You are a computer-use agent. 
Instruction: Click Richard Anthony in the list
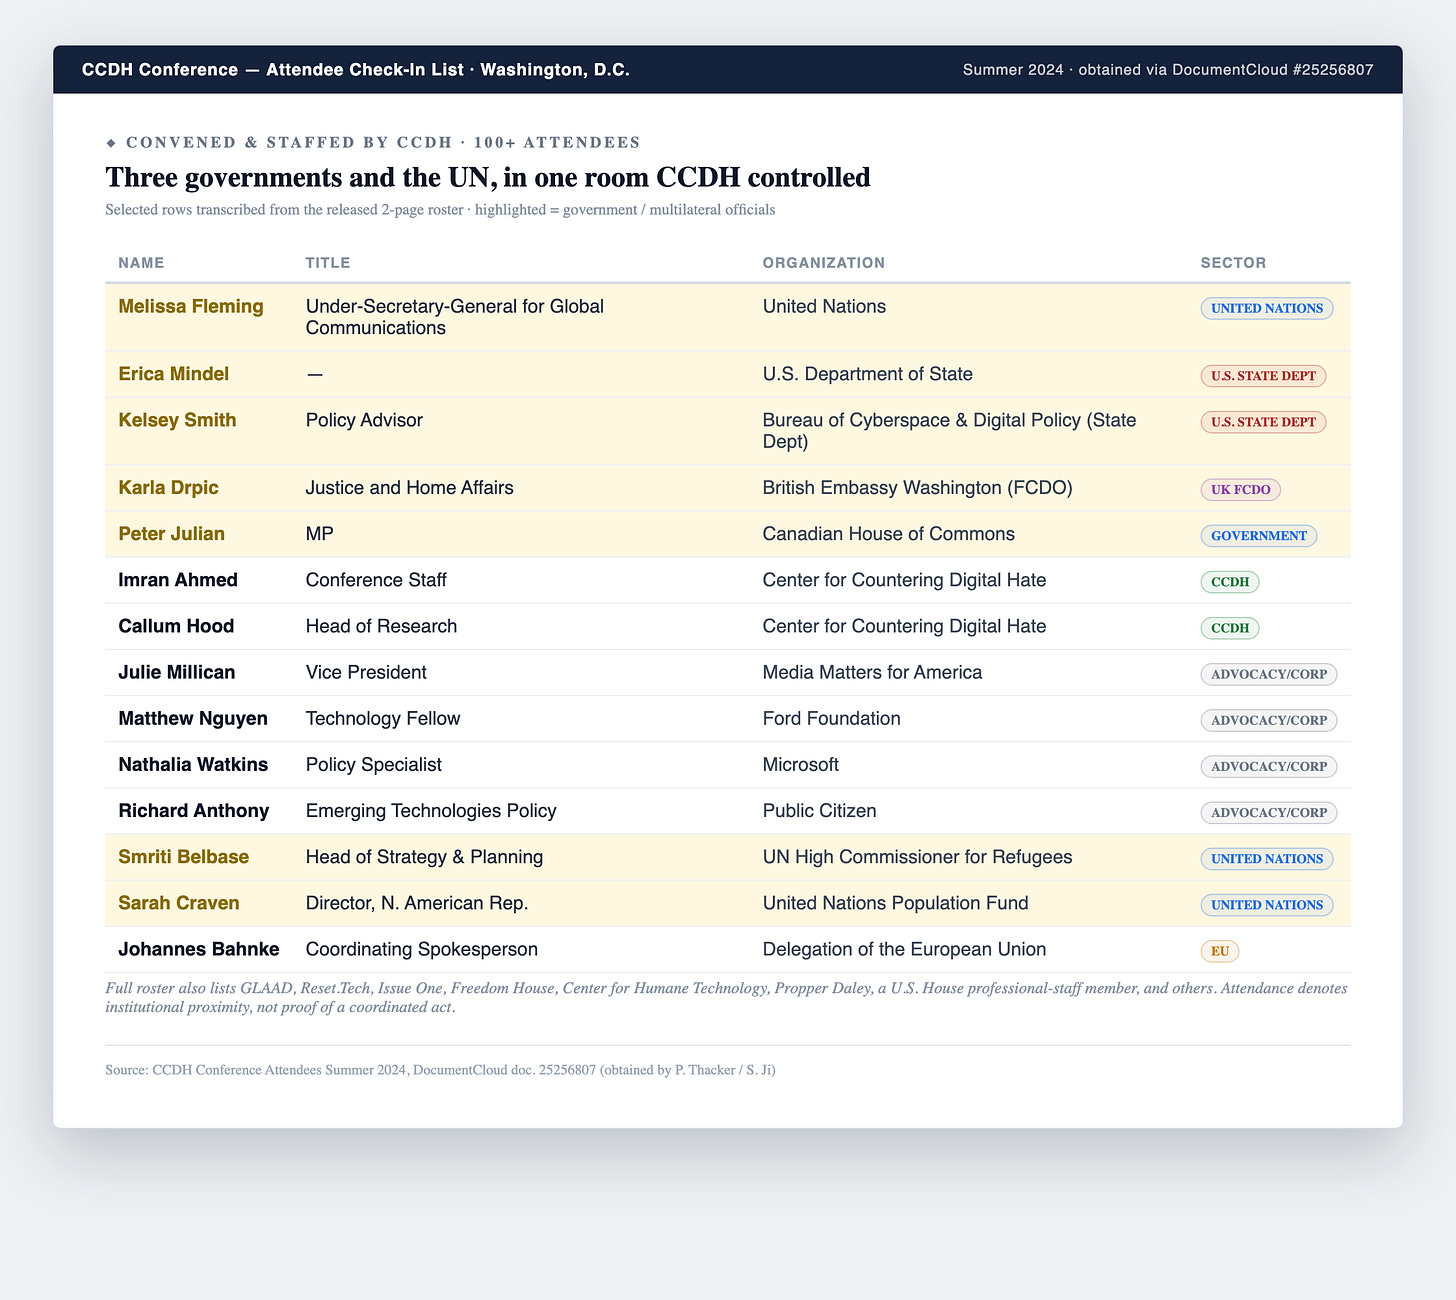pos(194,810)
